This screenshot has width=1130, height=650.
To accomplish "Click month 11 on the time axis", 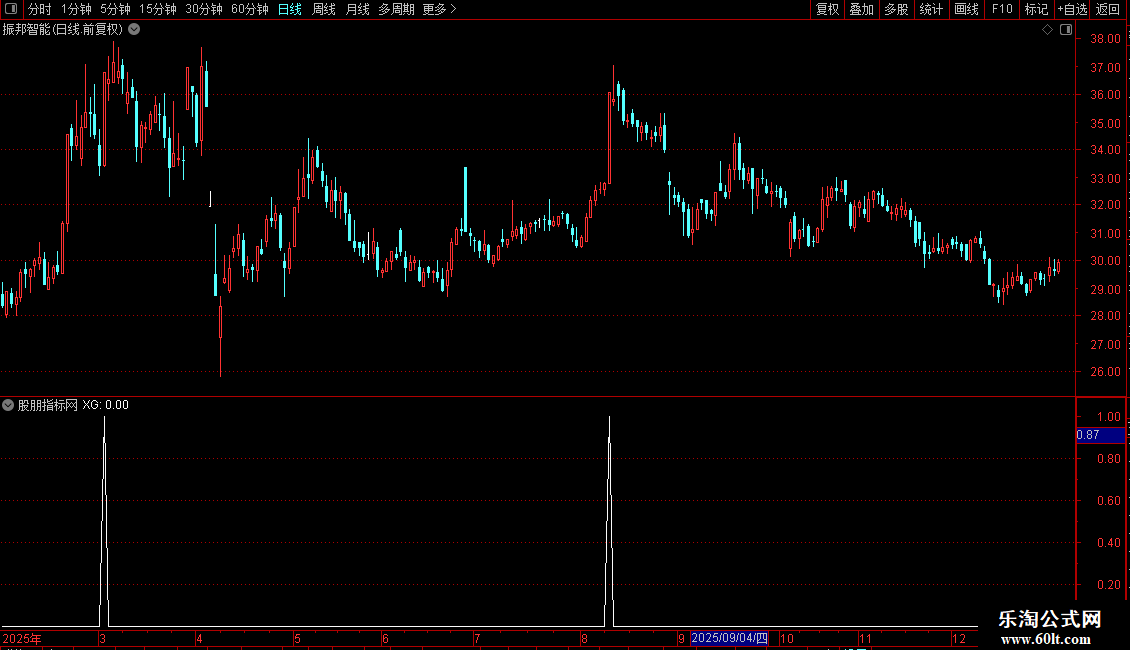I will 866,638.
